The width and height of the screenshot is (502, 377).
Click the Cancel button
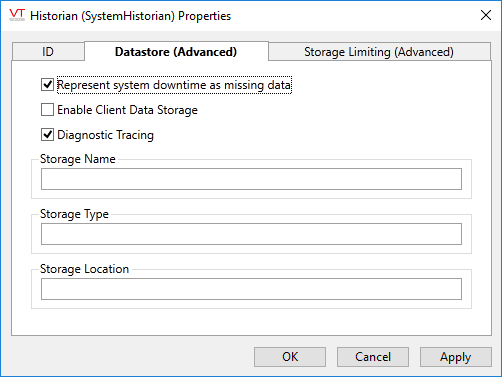tap(373, 357)
